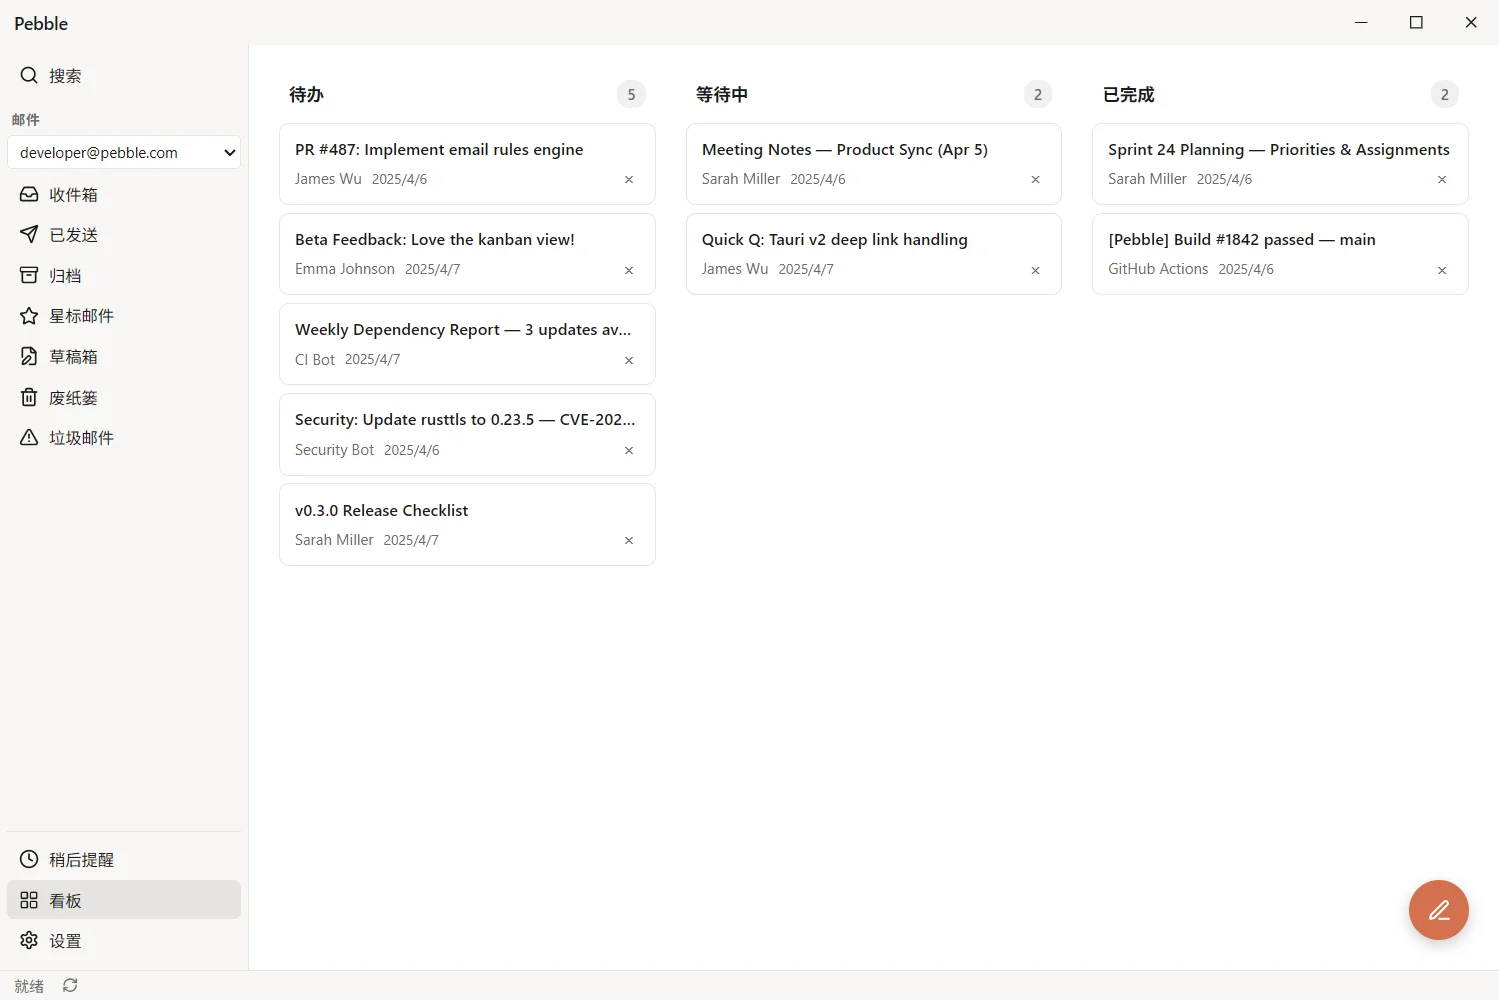Click the 等待中 count badge 2
1499x1000 pixels.
click(x=1038, y=94)
